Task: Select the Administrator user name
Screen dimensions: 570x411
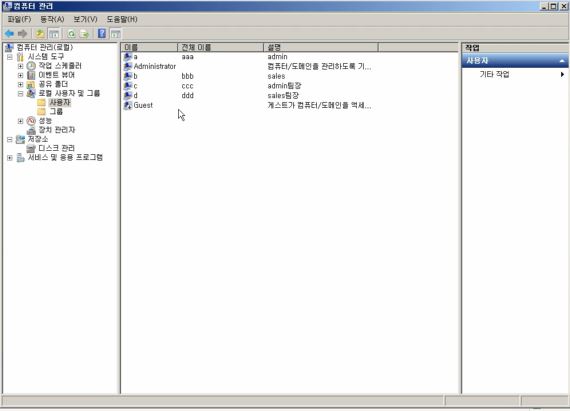Action: click(154, 67)
